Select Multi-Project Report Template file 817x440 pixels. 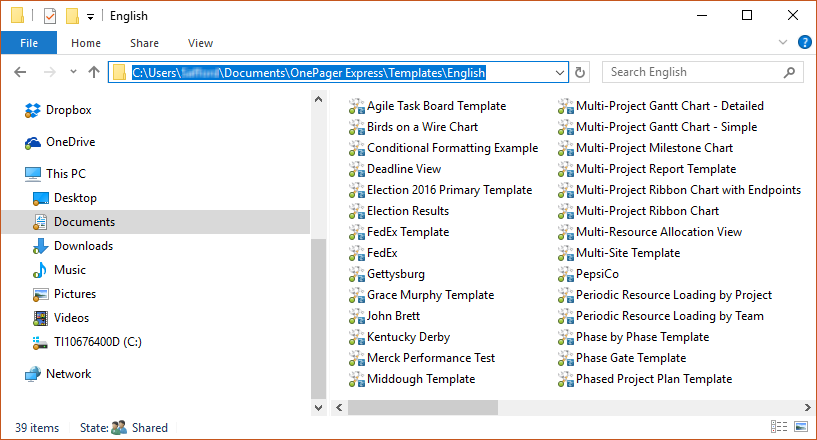point(647,169)
